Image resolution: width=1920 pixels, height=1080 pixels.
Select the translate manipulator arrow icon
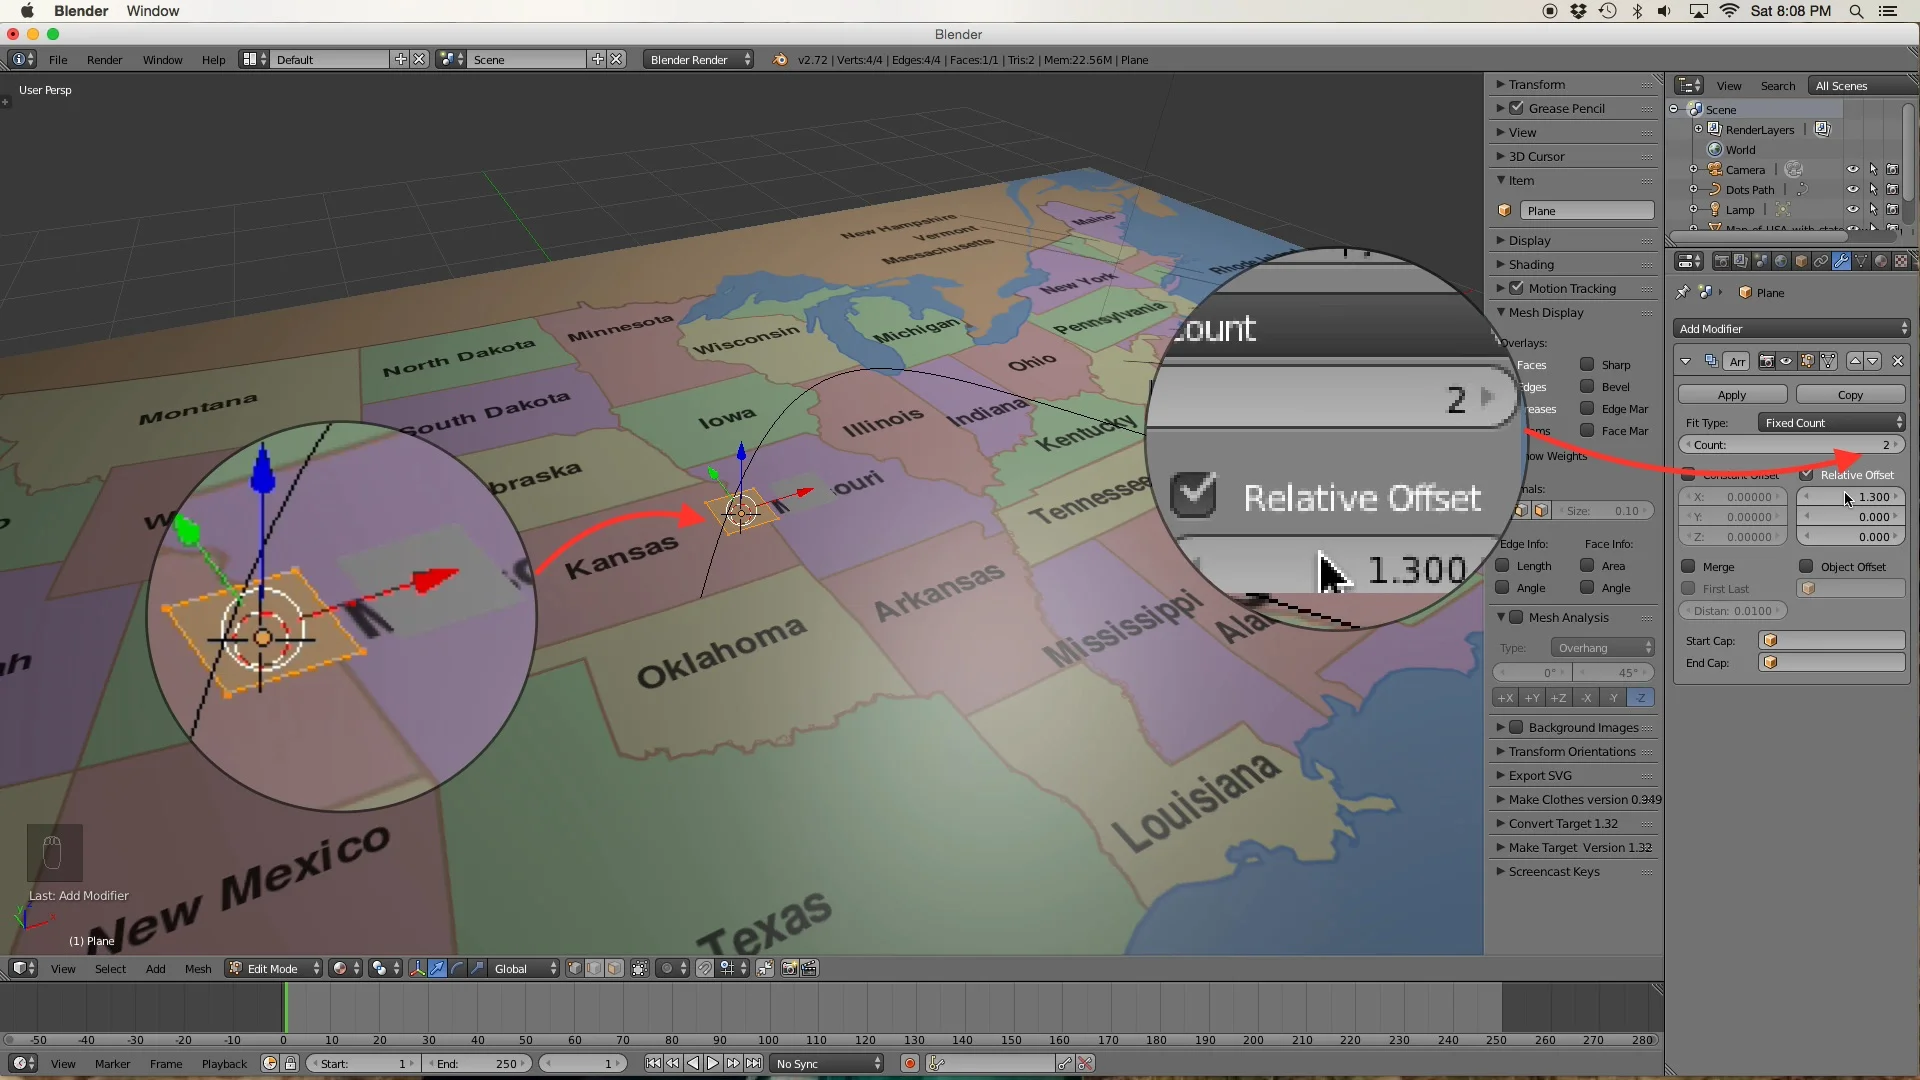coord(437,968)
